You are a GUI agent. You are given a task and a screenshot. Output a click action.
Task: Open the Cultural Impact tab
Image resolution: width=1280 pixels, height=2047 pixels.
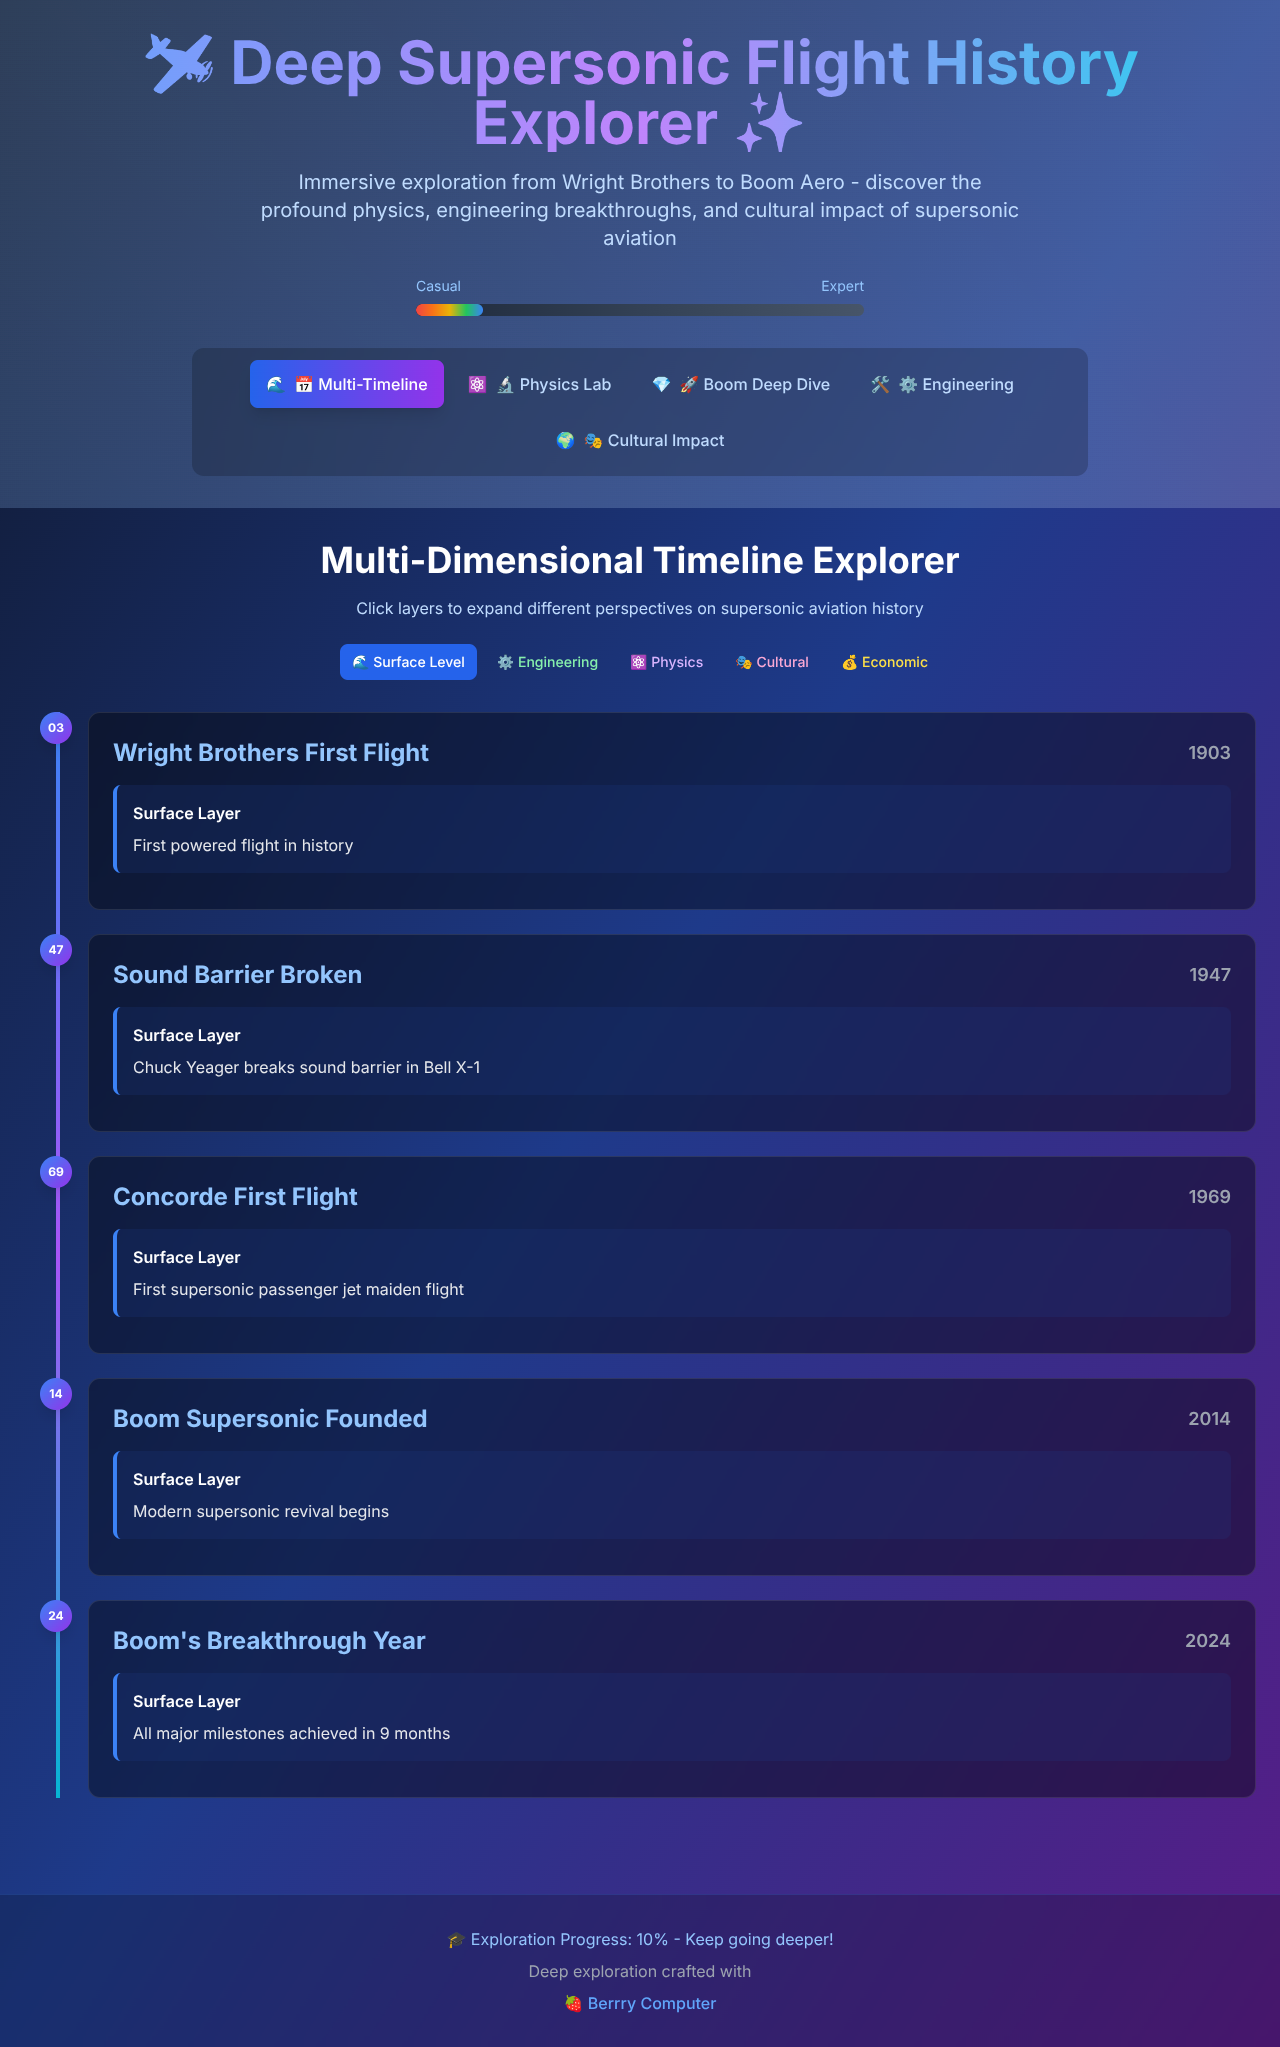point(640,440)
